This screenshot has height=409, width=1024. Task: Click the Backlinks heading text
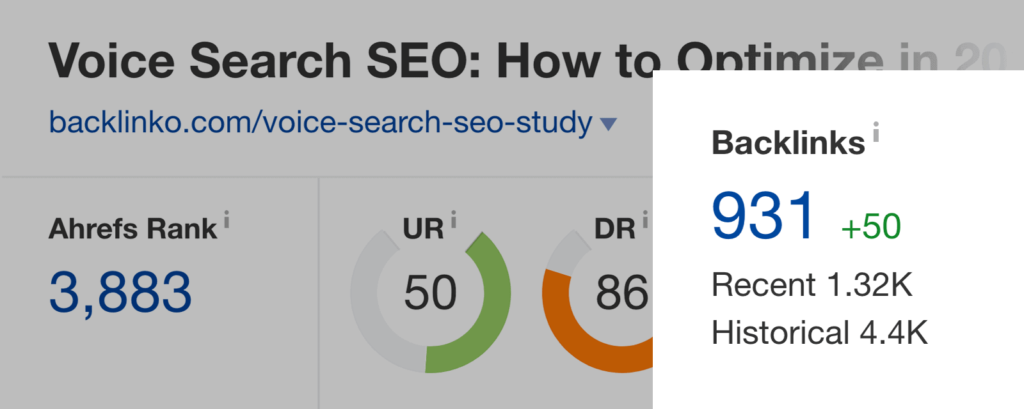(788, 143)
